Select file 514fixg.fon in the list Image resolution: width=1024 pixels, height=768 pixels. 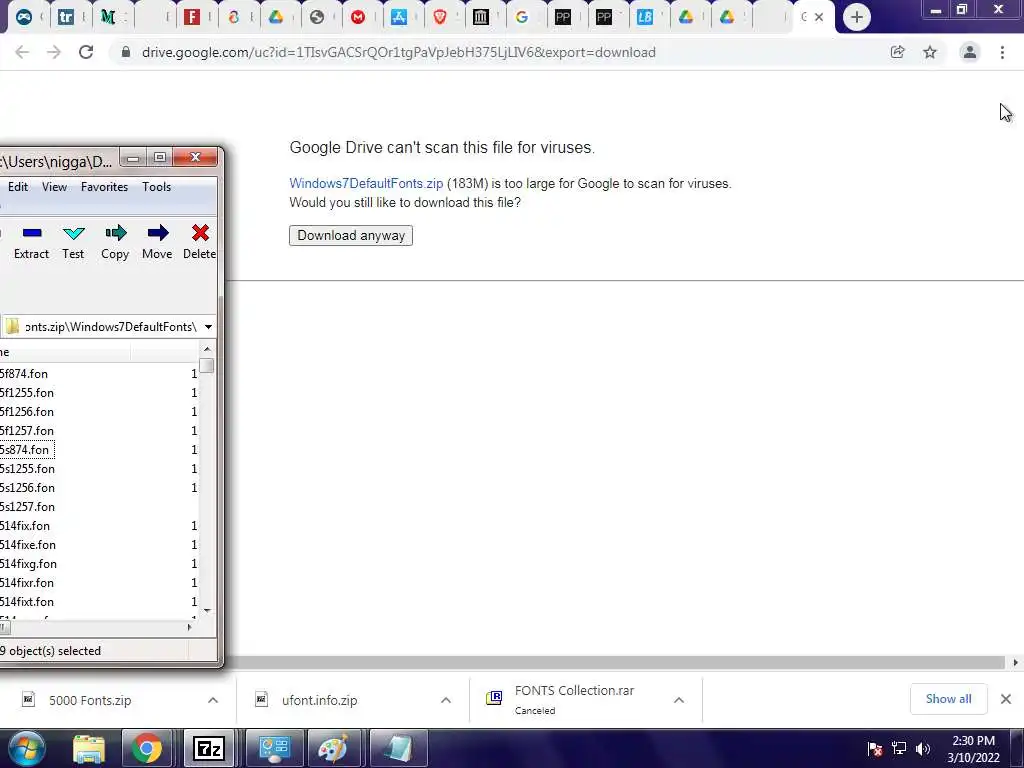(28, 563)
